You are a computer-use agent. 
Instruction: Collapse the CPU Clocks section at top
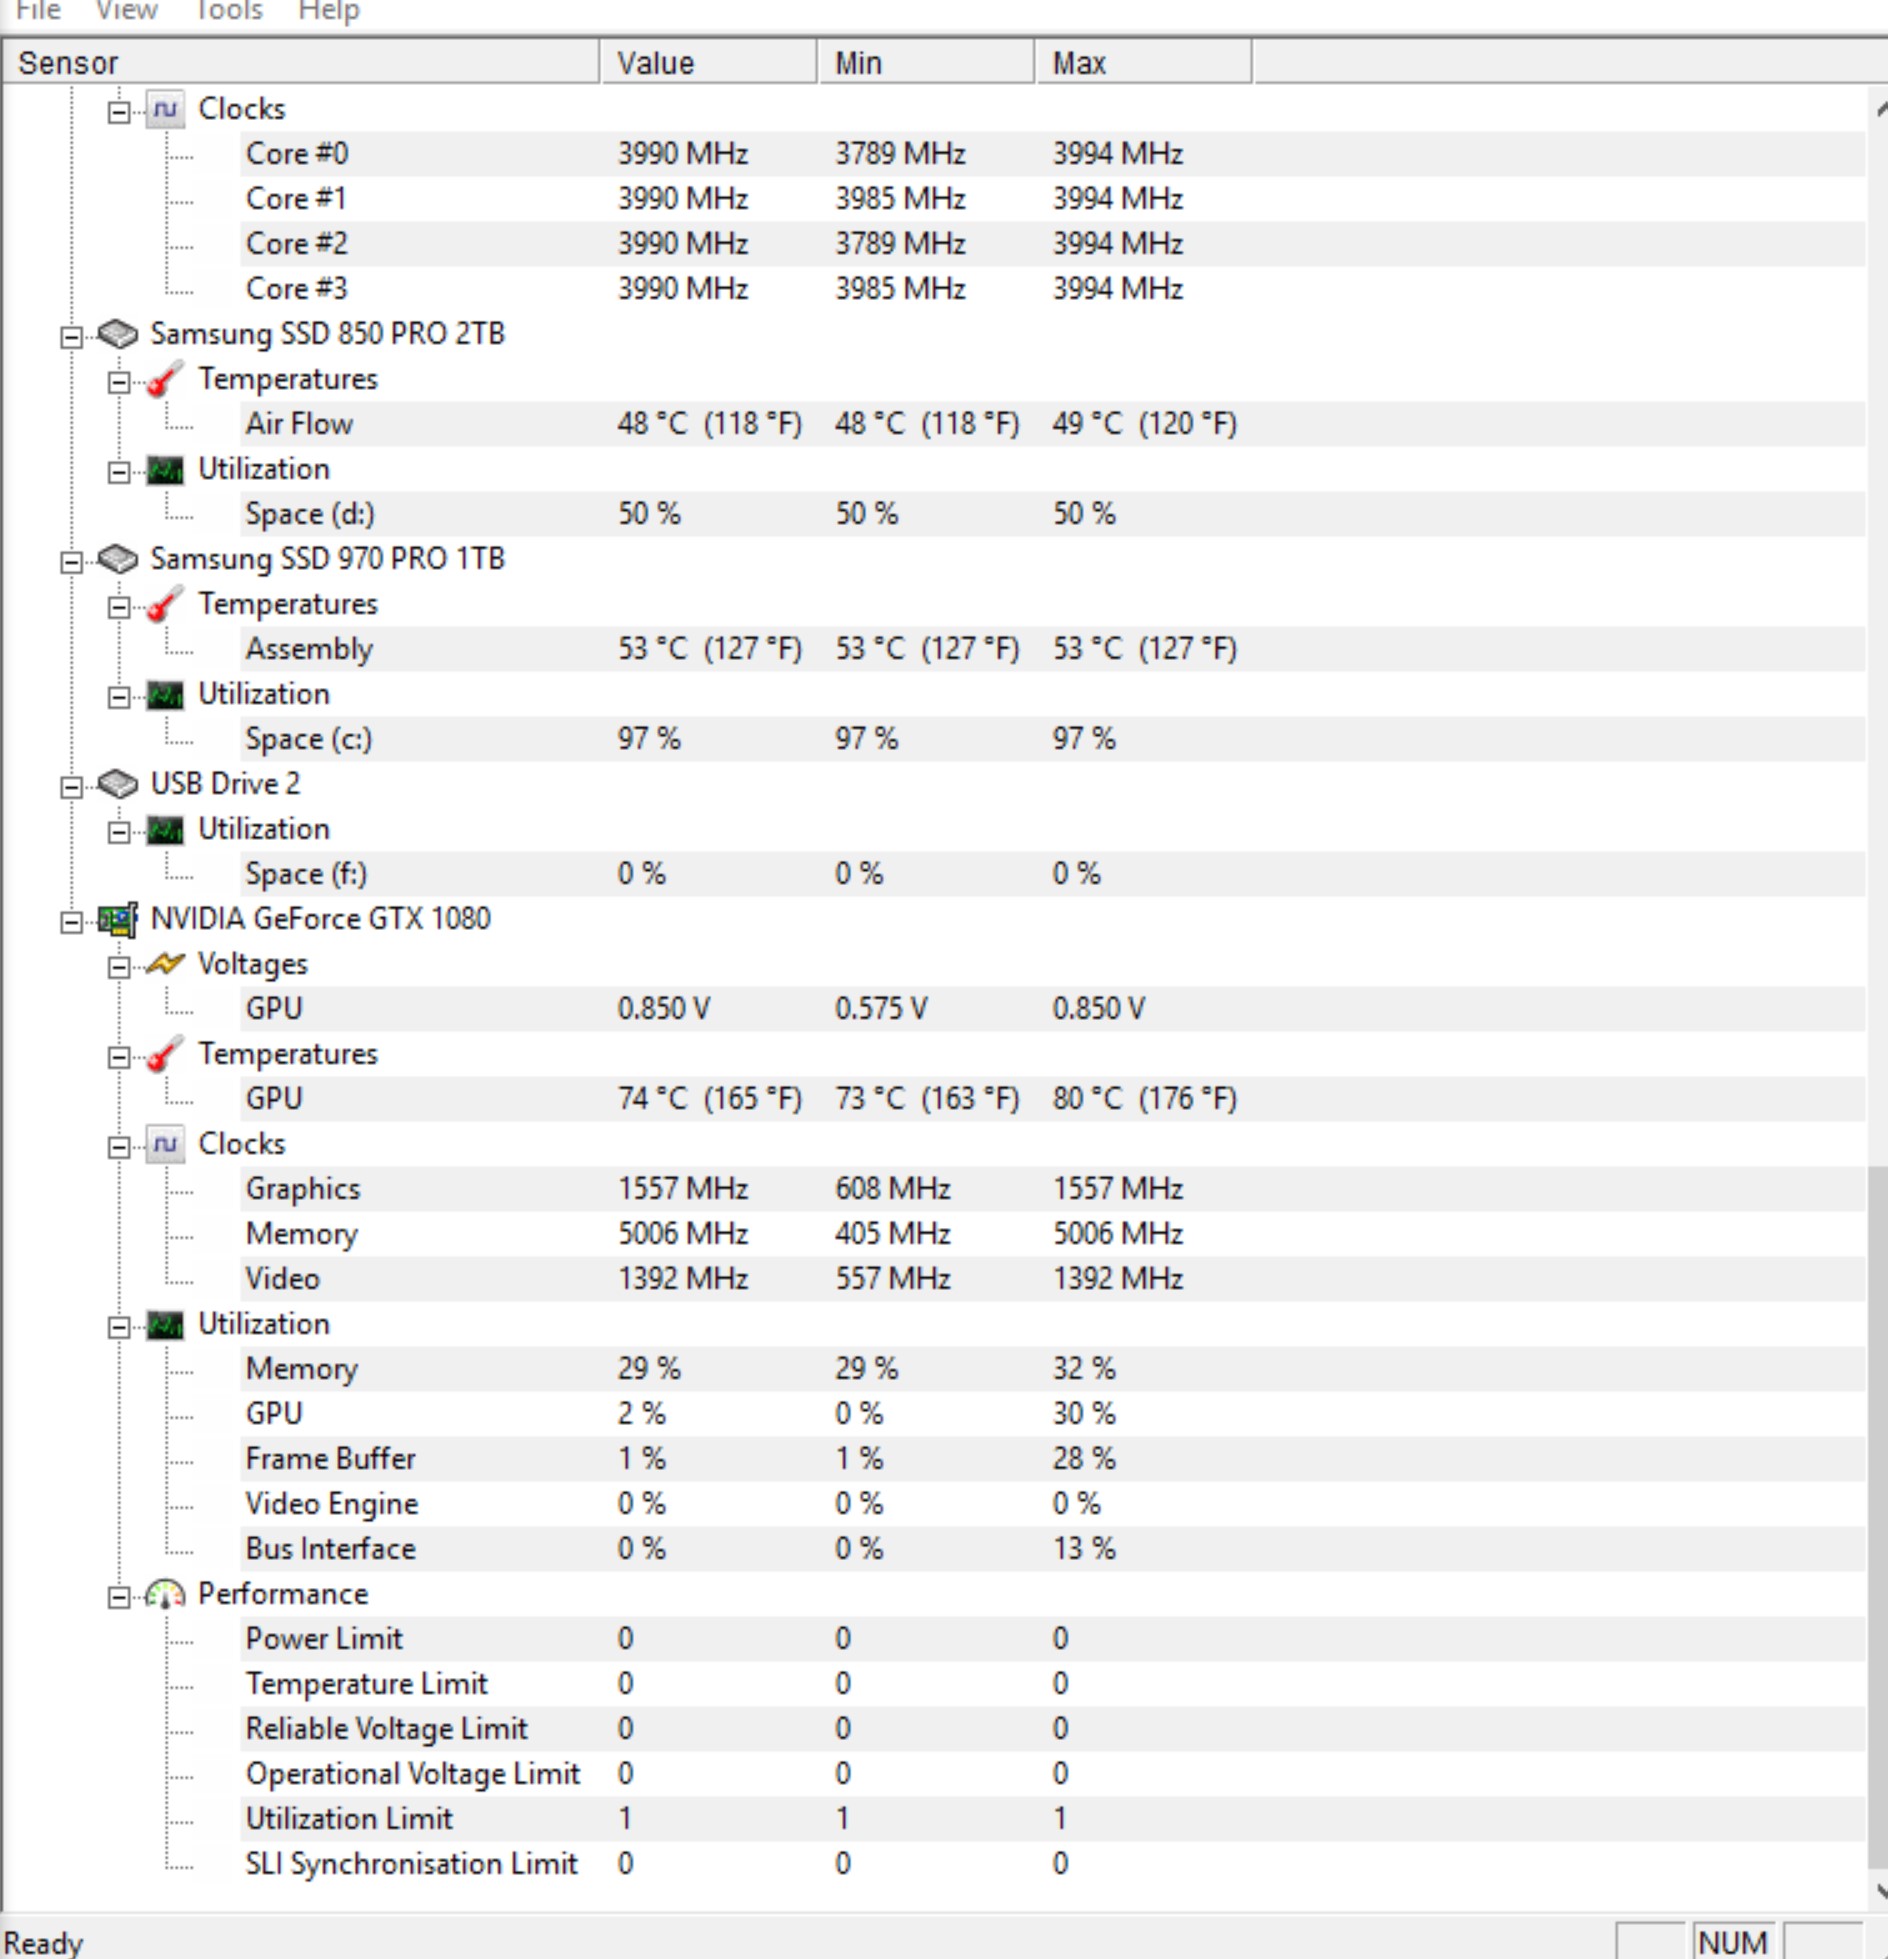pos(118,112)
